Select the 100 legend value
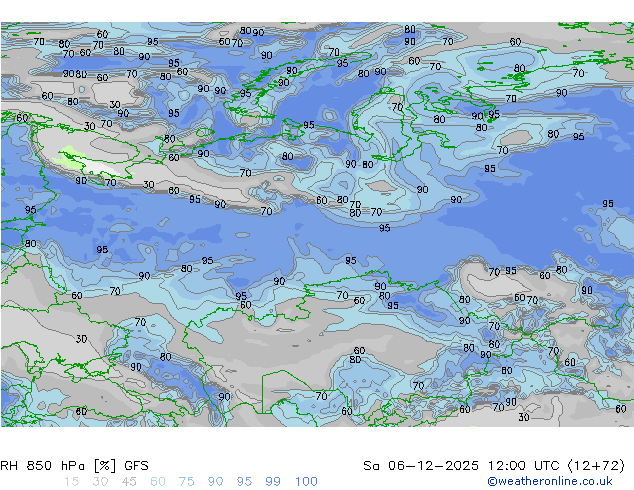 (x=306, y=482)
